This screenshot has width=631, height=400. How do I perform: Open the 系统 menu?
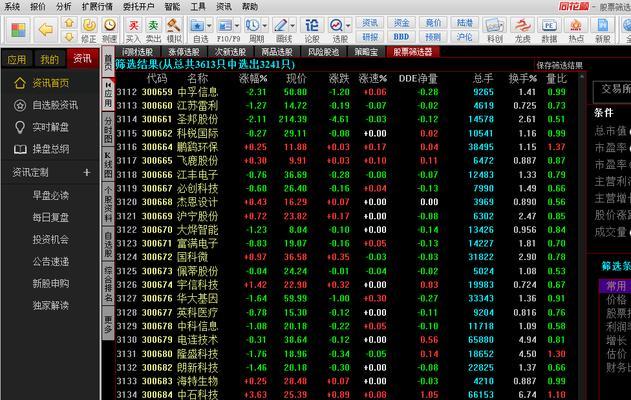tap(12, 6)
